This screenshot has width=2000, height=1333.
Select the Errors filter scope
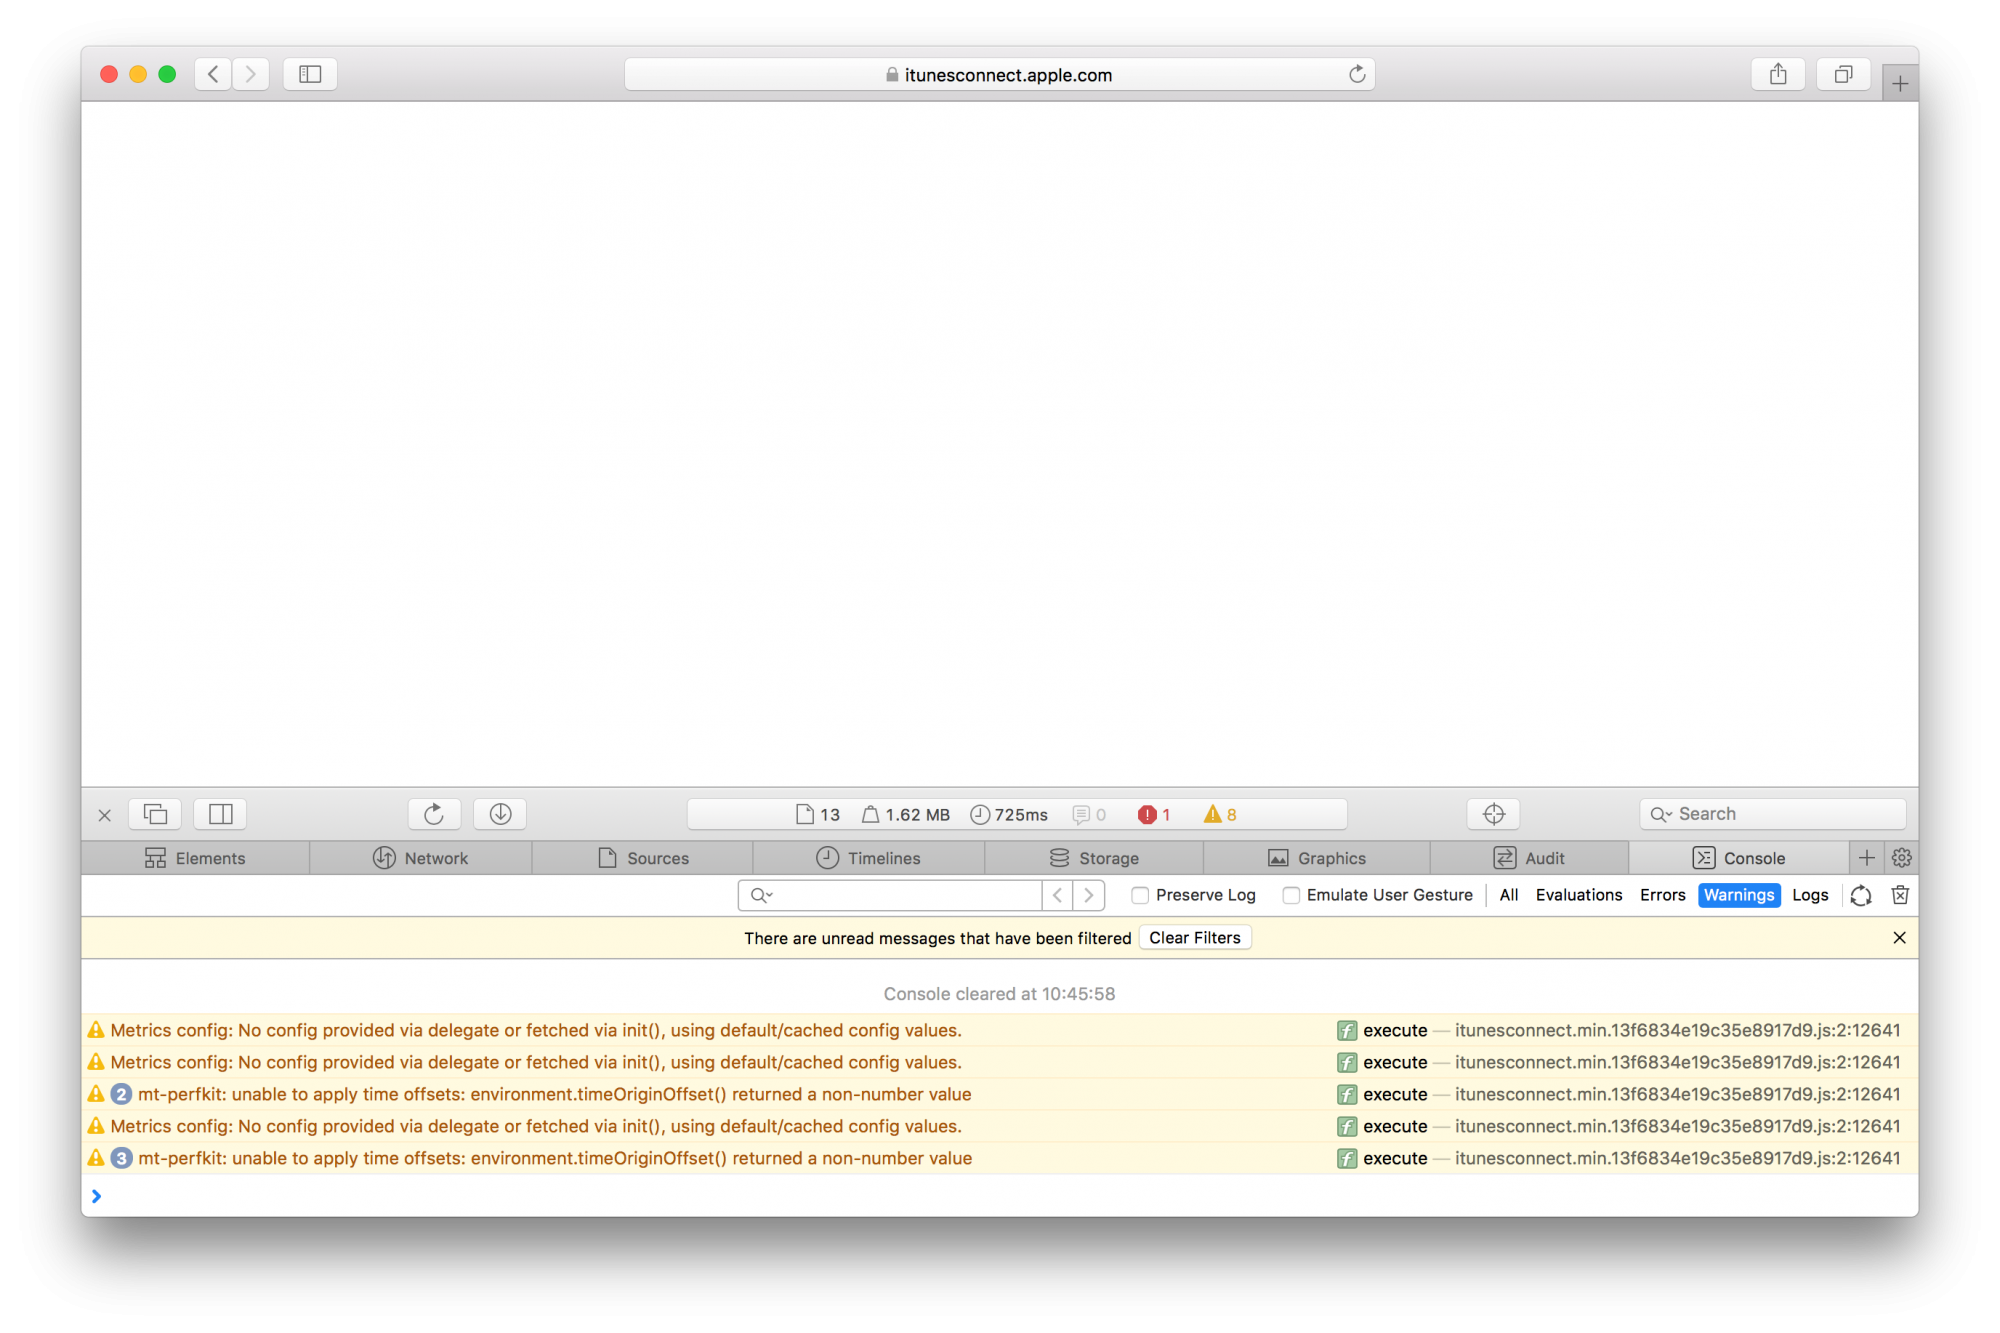pos(1662,895)
